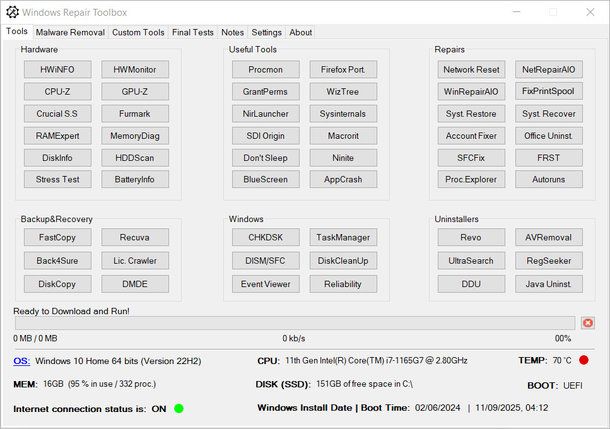Viewport: 610px width, 429px height.
Task: Open GrantPerms
Action: pos(266,92)
